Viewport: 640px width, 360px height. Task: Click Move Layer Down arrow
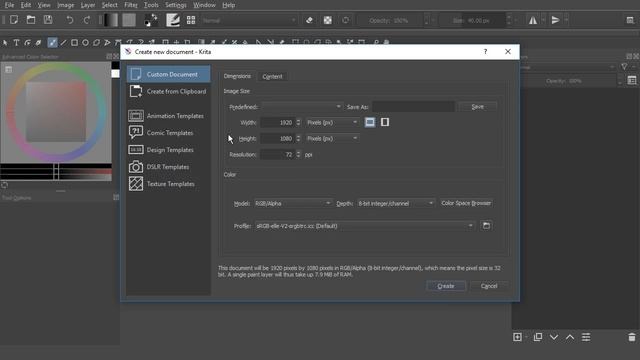point(554,337)
